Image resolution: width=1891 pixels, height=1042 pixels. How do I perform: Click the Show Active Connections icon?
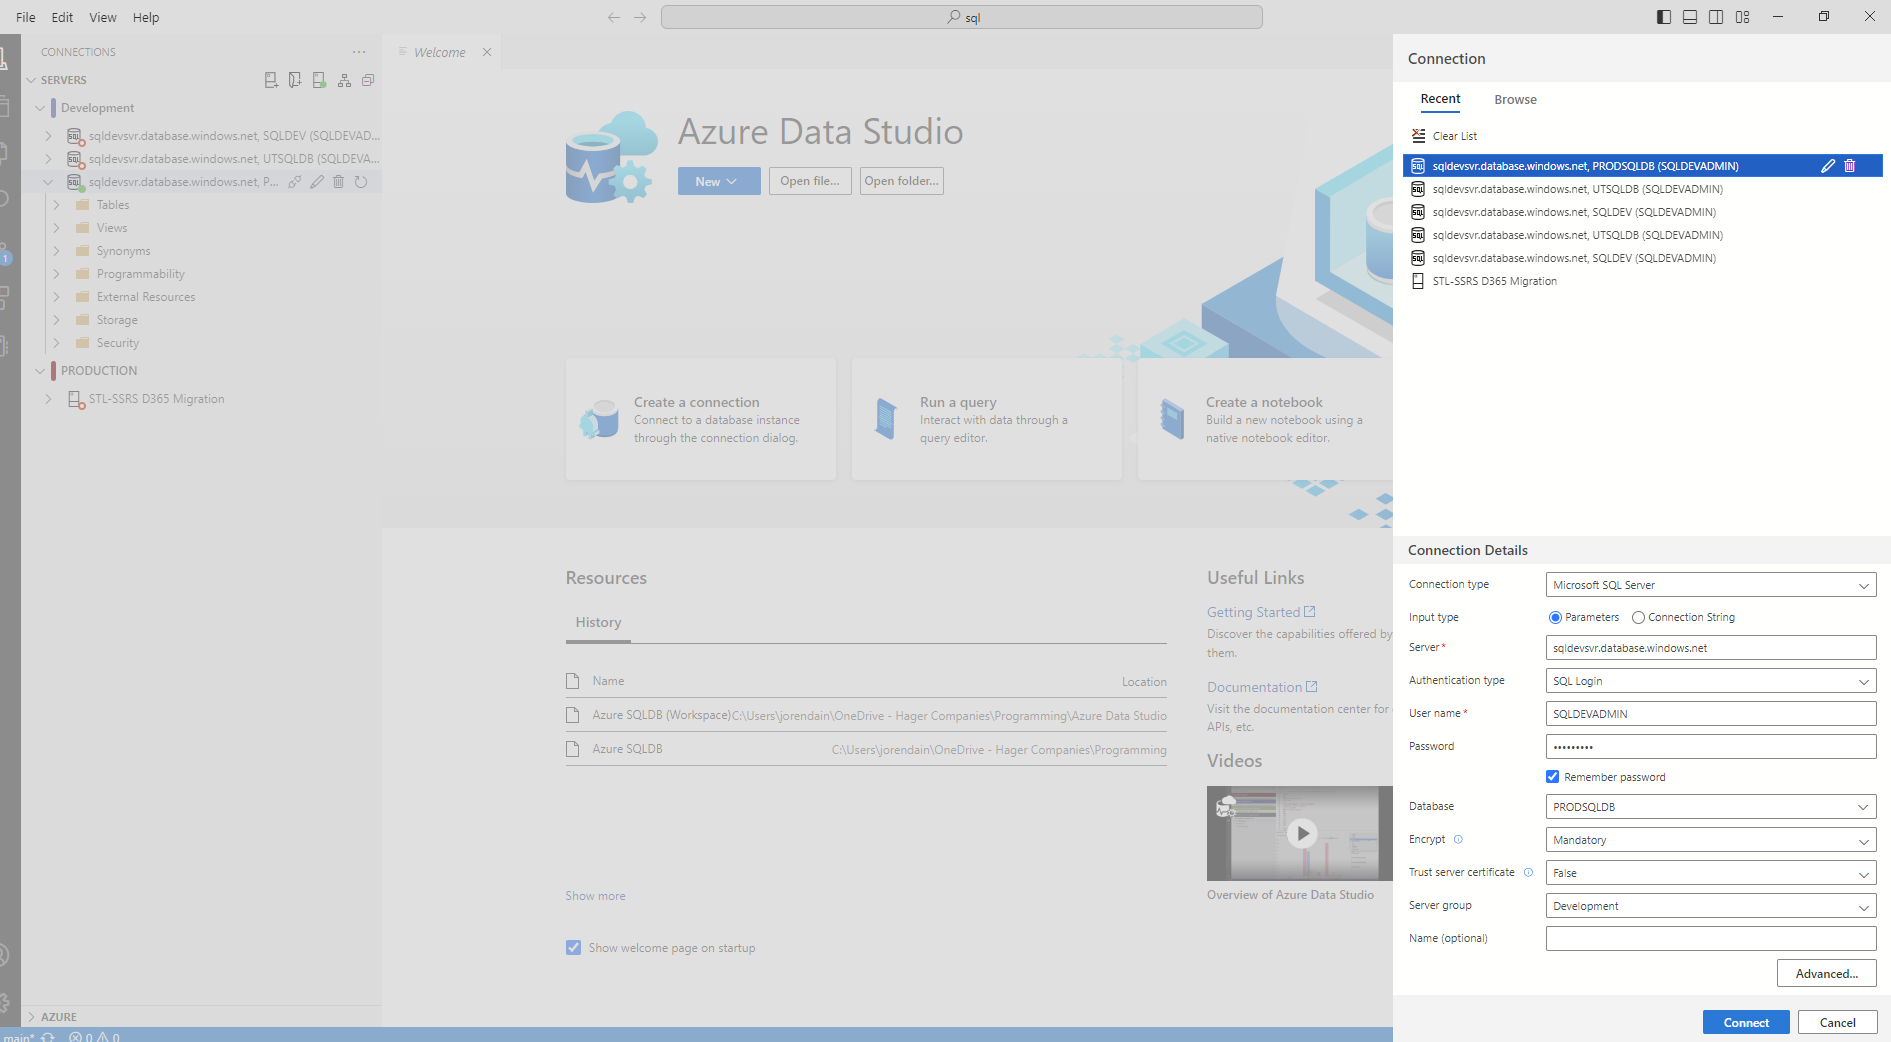(x=319, y=80)
